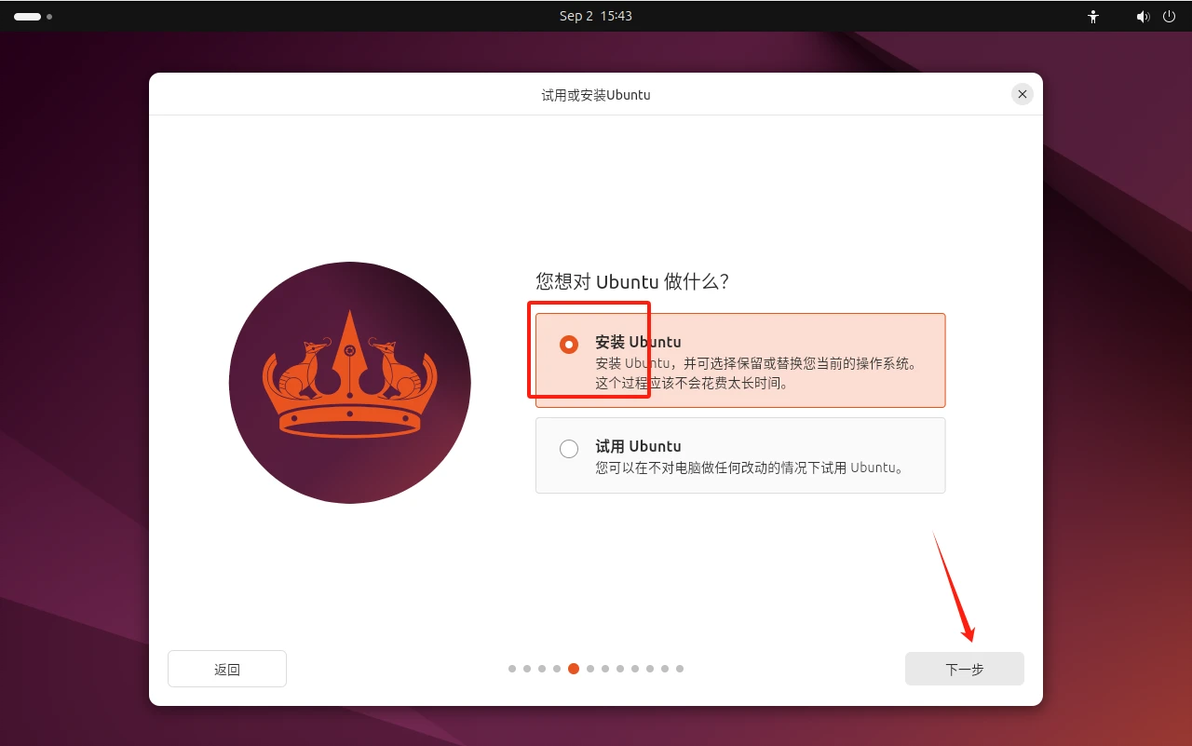Open the volume icon in top bar

point(1143,16)
